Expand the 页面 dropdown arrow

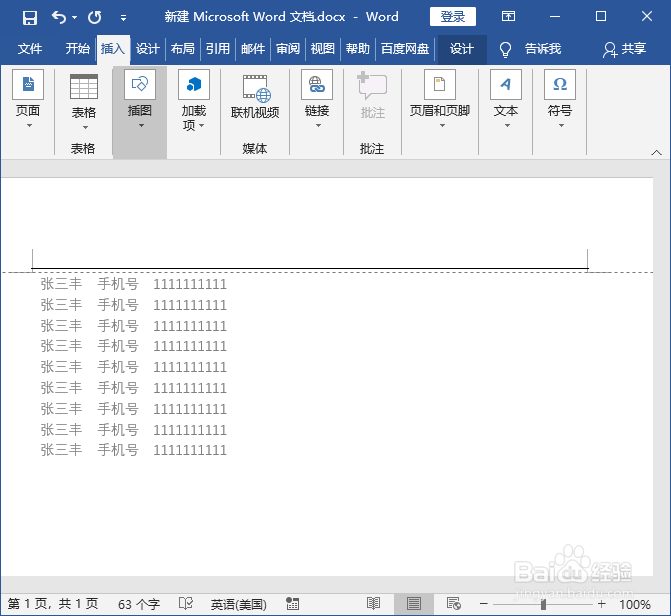pyautogui.click(x=29, y=125)
